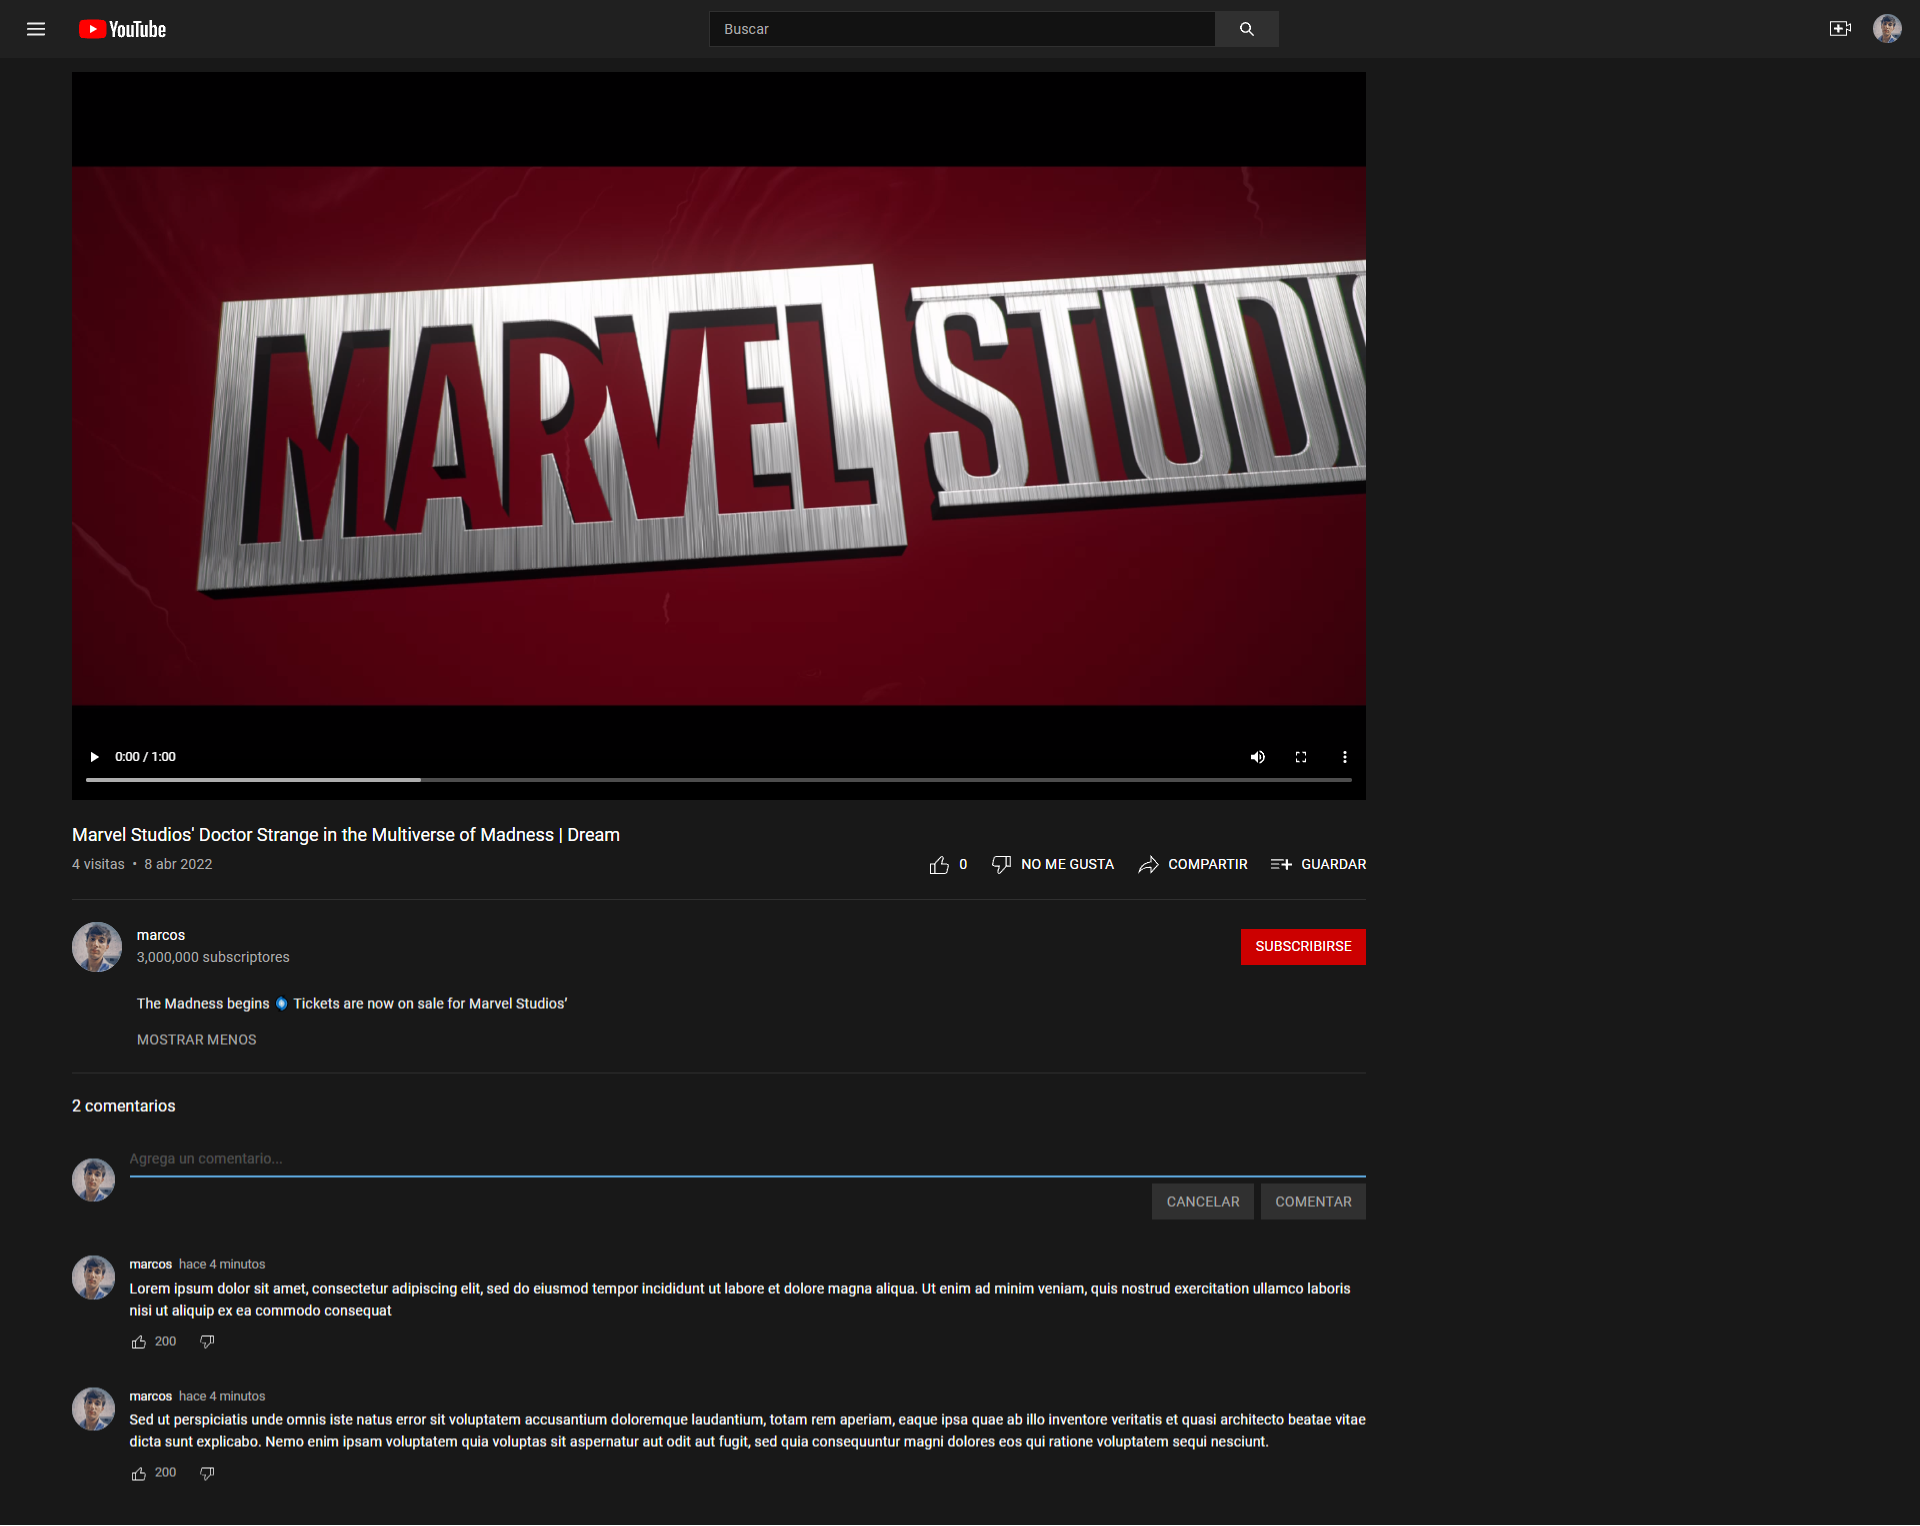Click the video title Doctor Strange text
1920x1526 pixels.
pyautogui.click(x=346, y=835)
